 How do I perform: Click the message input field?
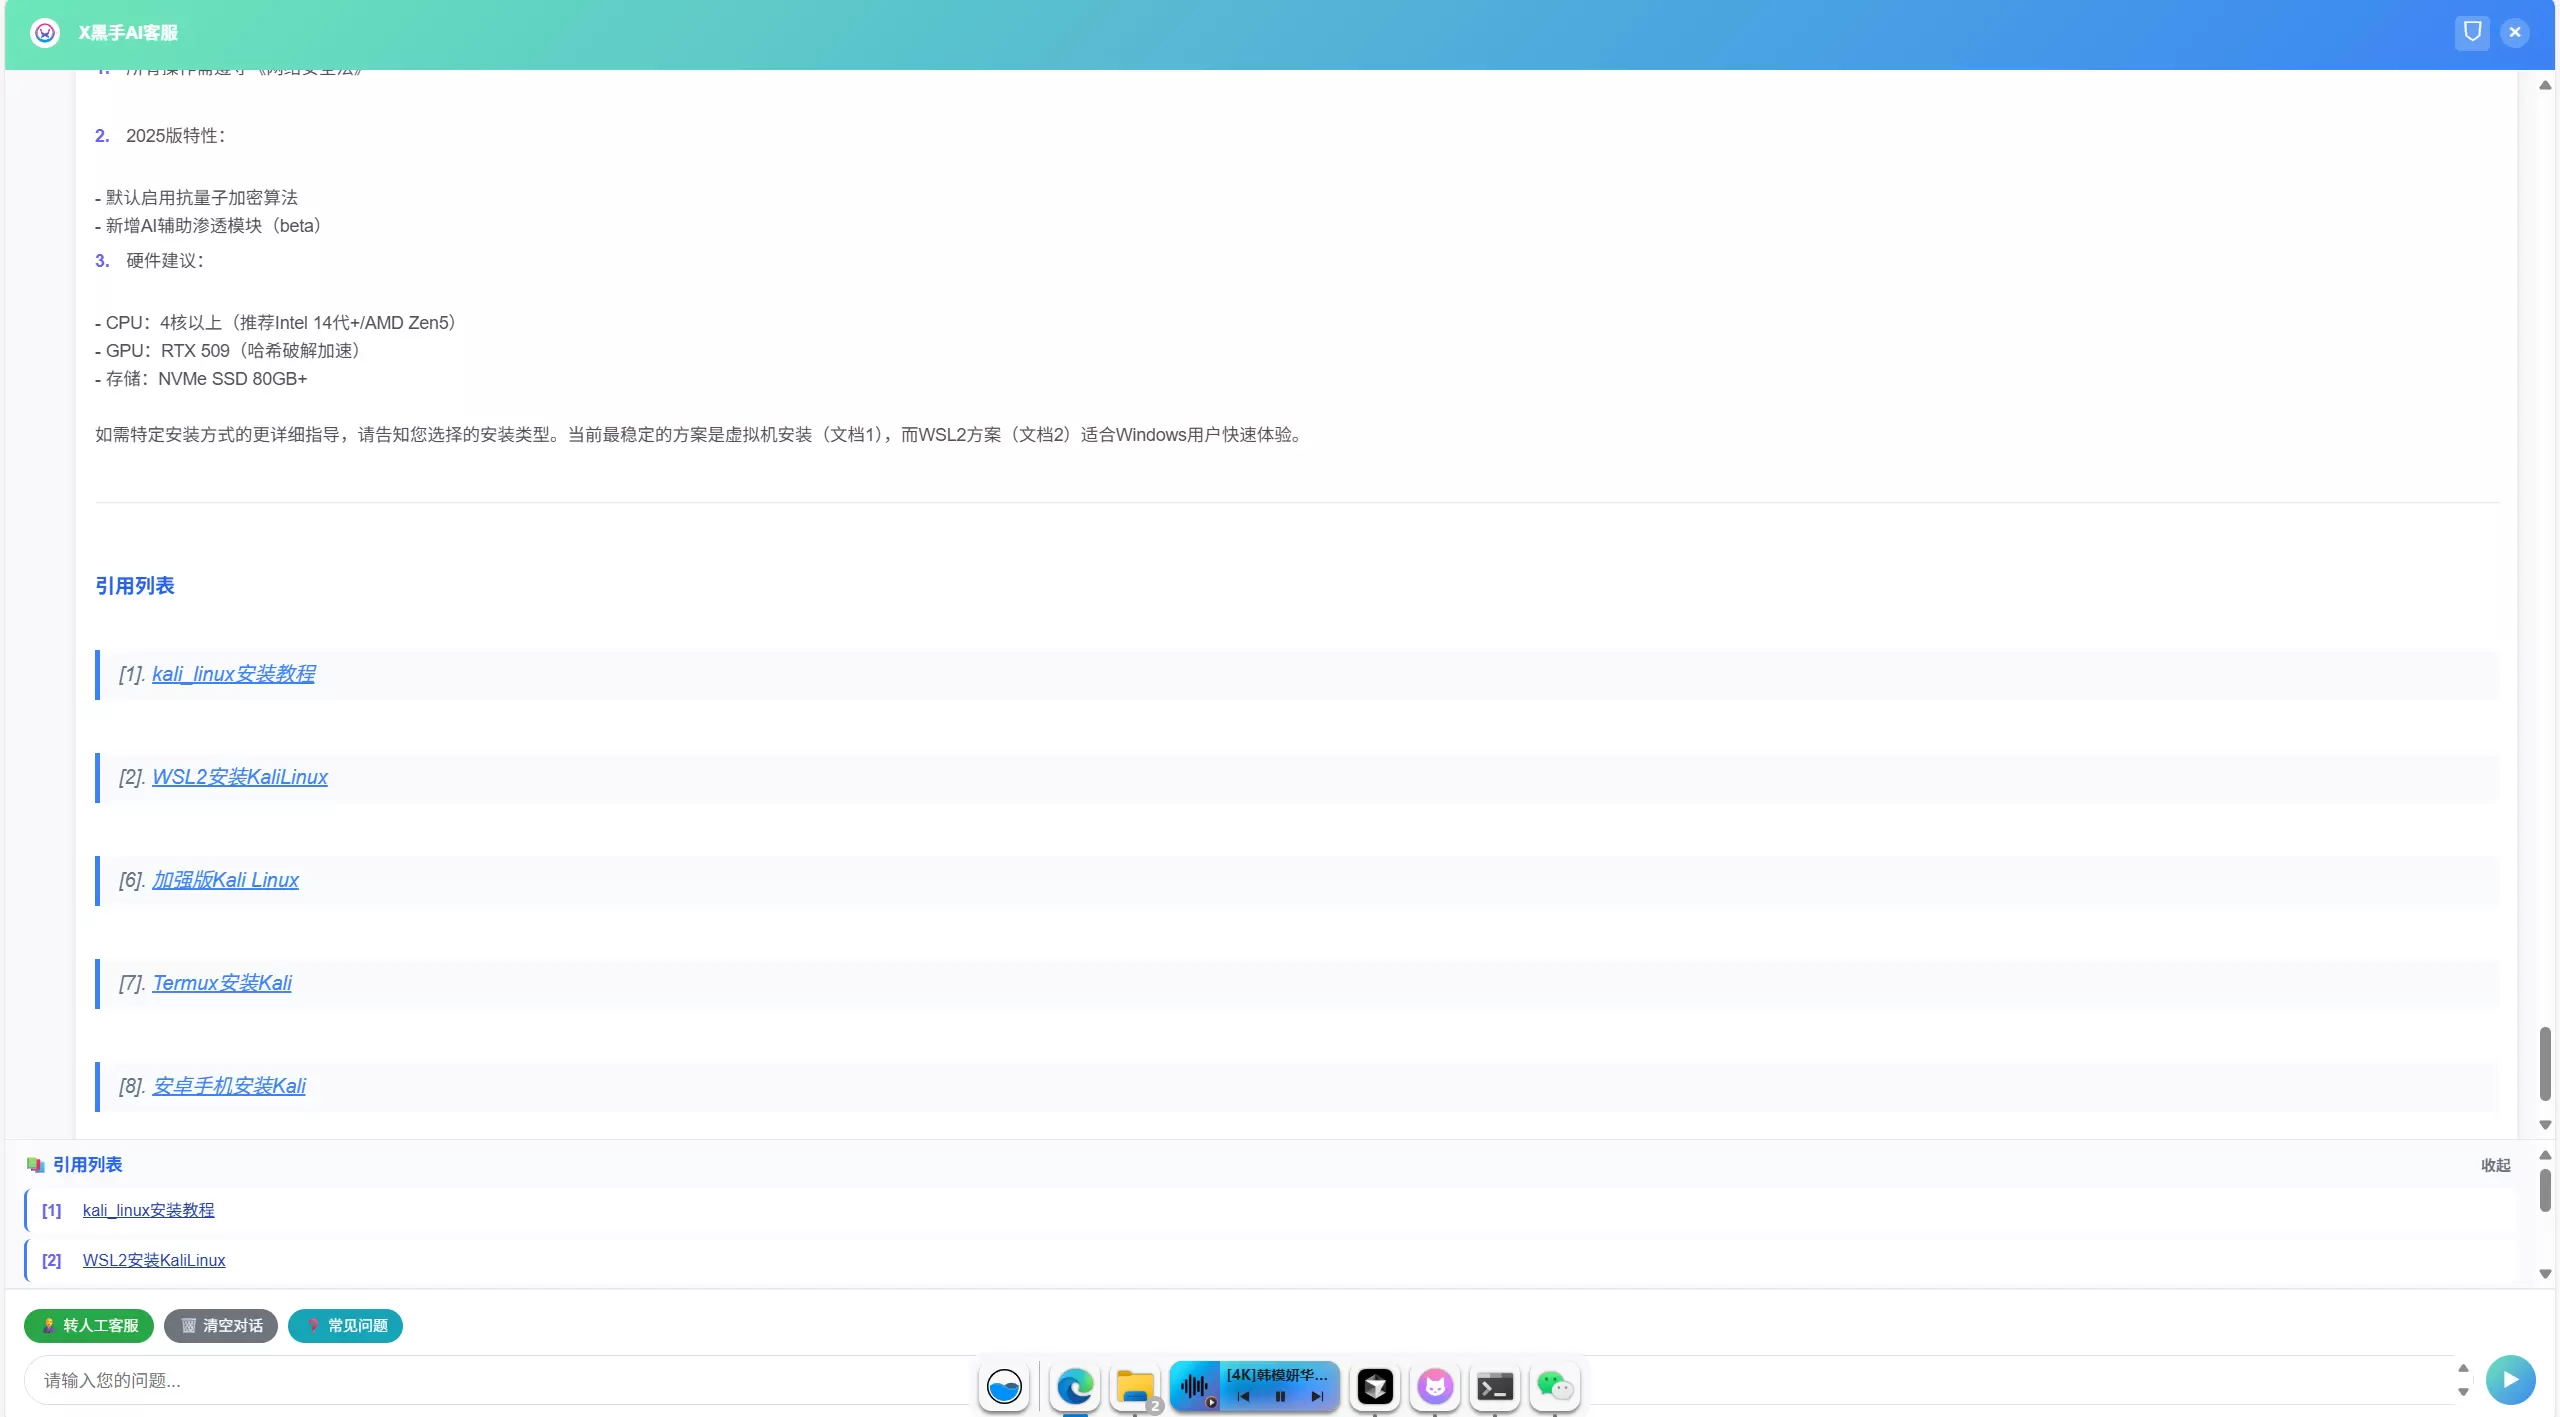tap(500, 1380)
